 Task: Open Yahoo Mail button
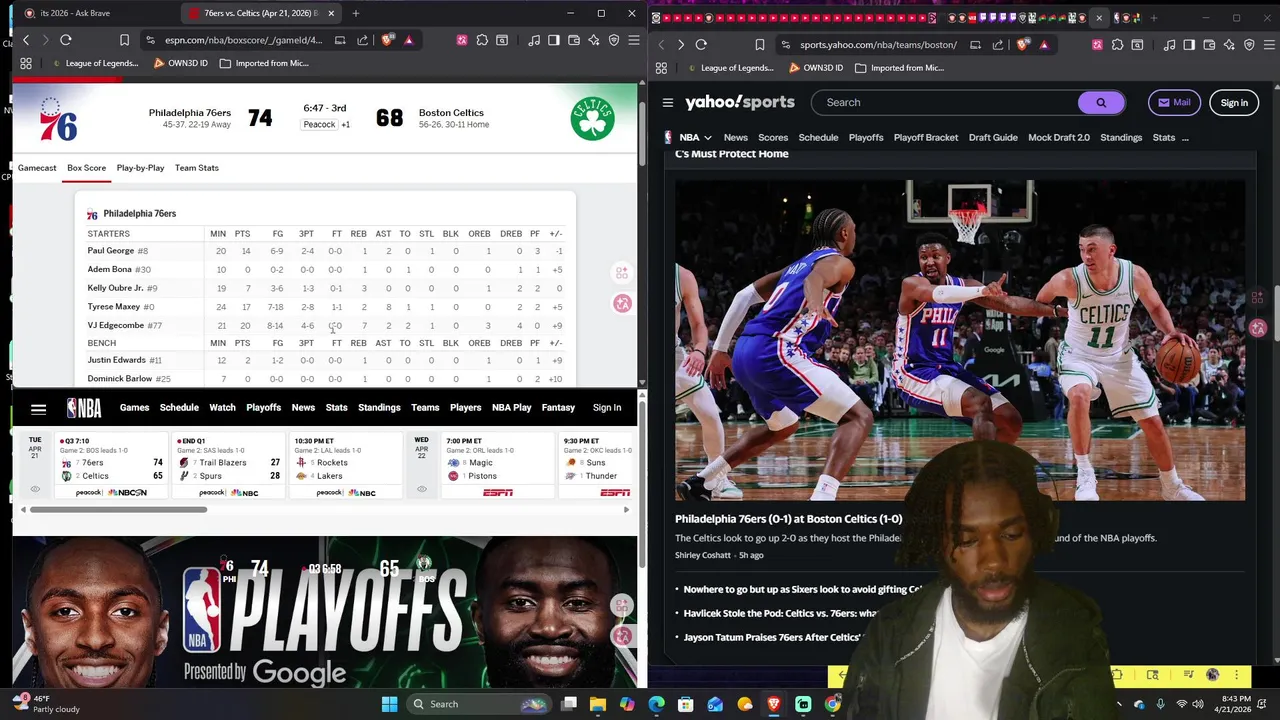pos(1174,102)
